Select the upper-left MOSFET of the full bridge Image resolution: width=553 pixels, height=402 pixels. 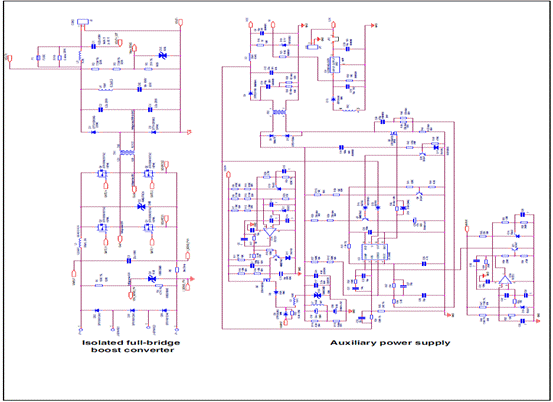102,173
